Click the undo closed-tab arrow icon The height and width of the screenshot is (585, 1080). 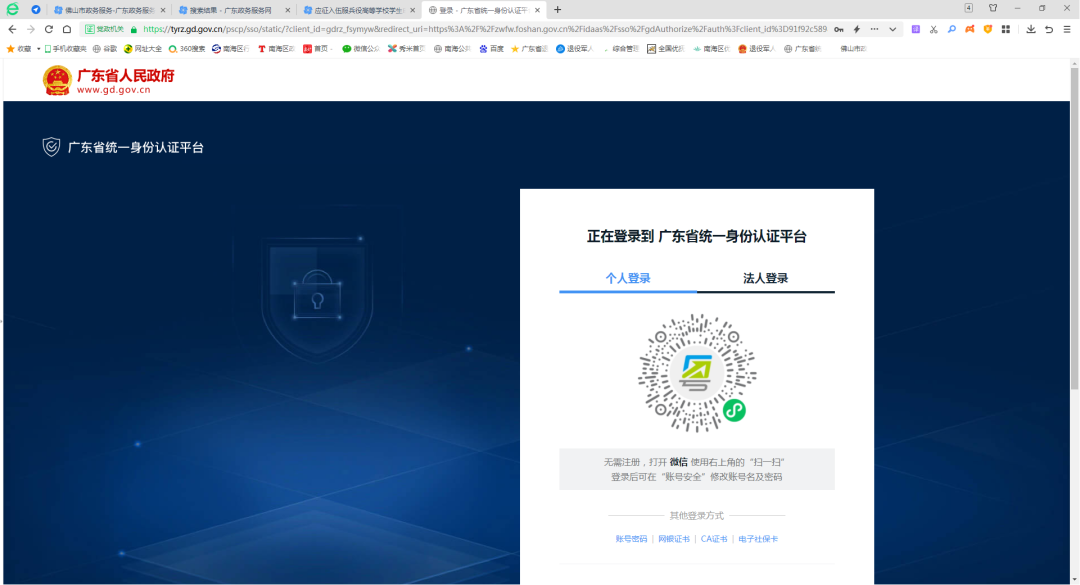pos(1048,29)
